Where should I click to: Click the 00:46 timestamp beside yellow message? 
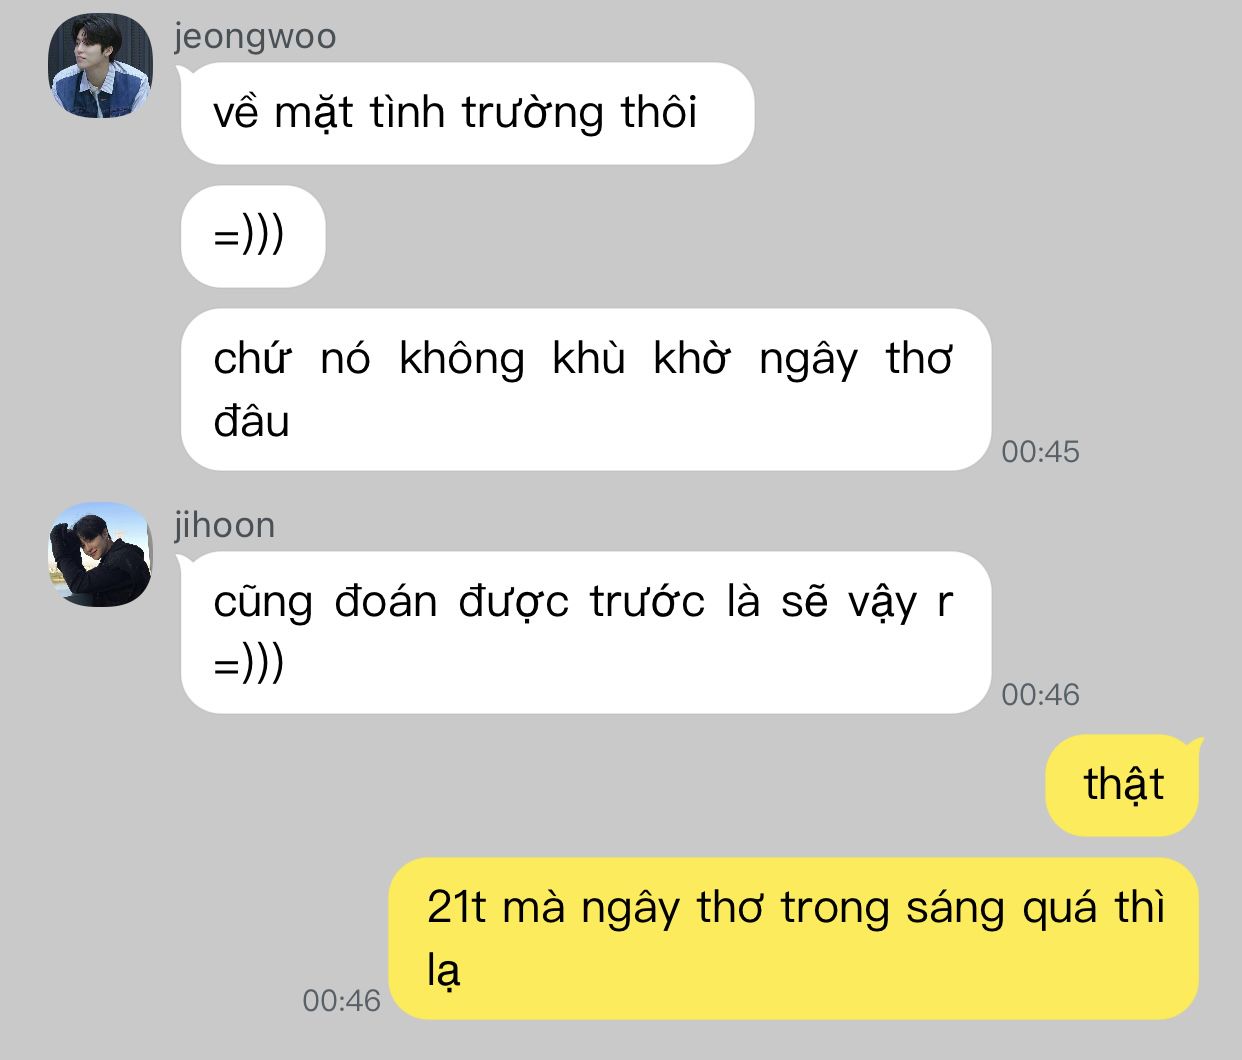click(341, 1001)
